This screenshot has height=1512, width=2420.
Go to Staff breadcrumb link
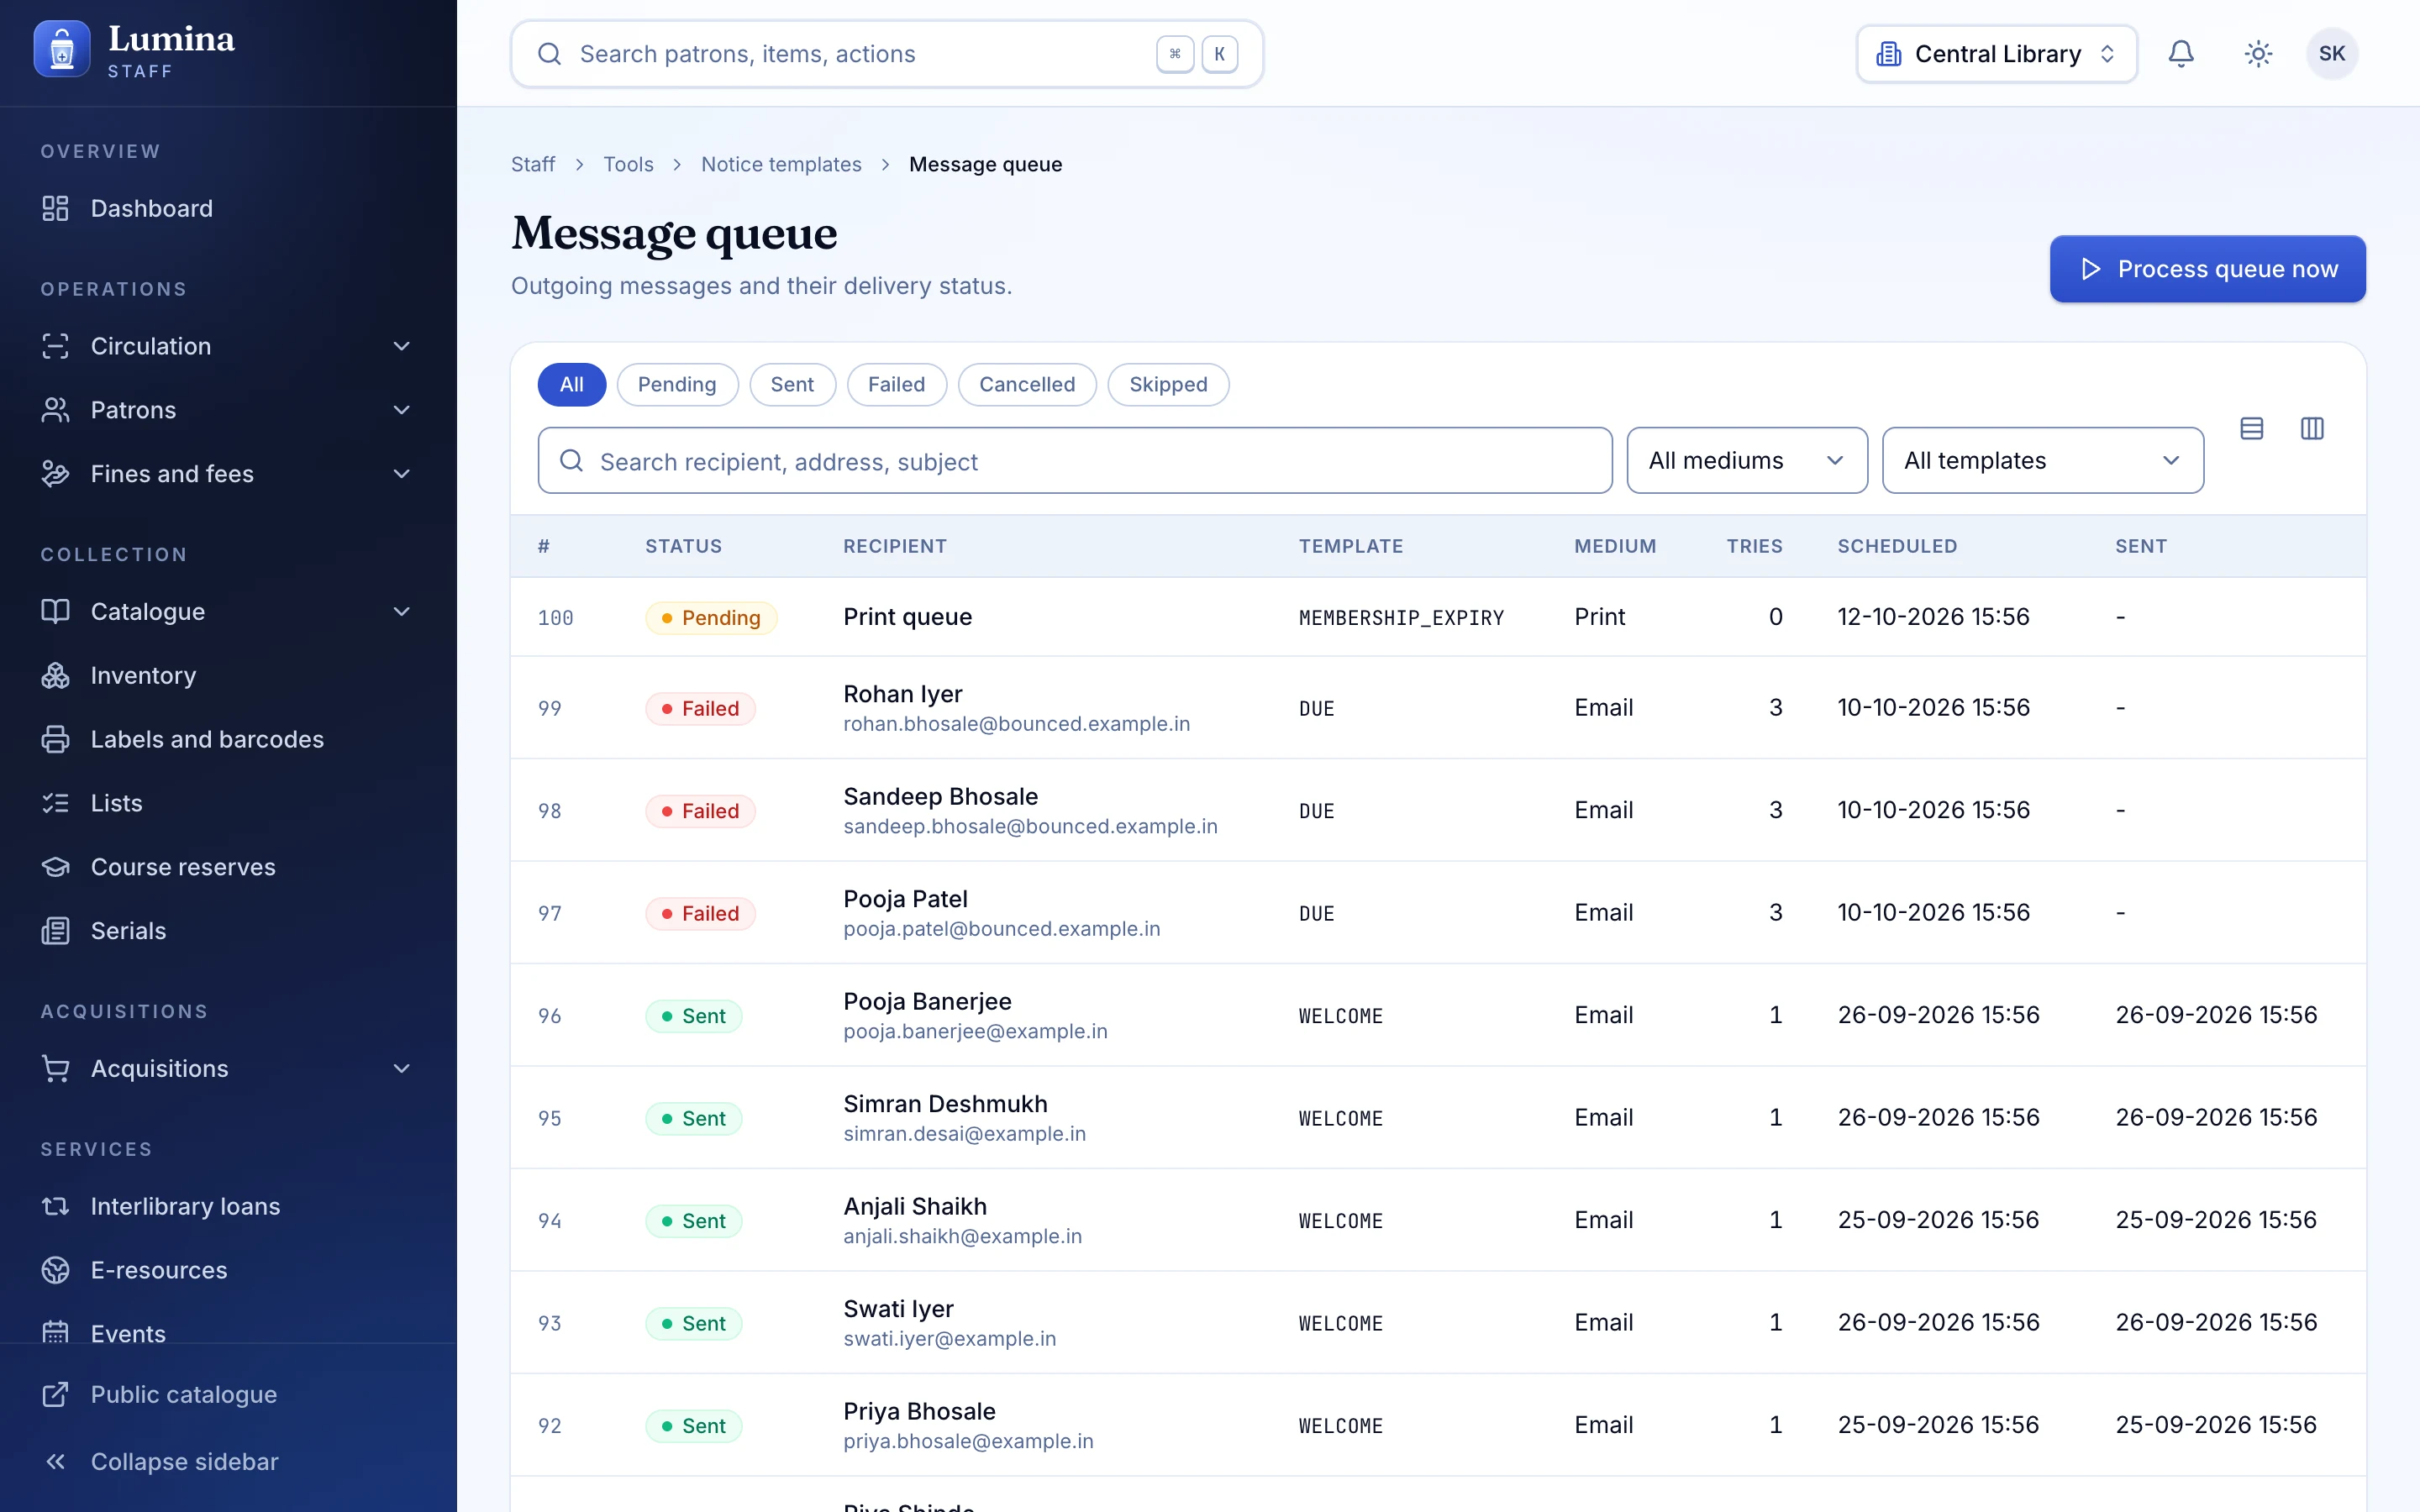(533, 164)
